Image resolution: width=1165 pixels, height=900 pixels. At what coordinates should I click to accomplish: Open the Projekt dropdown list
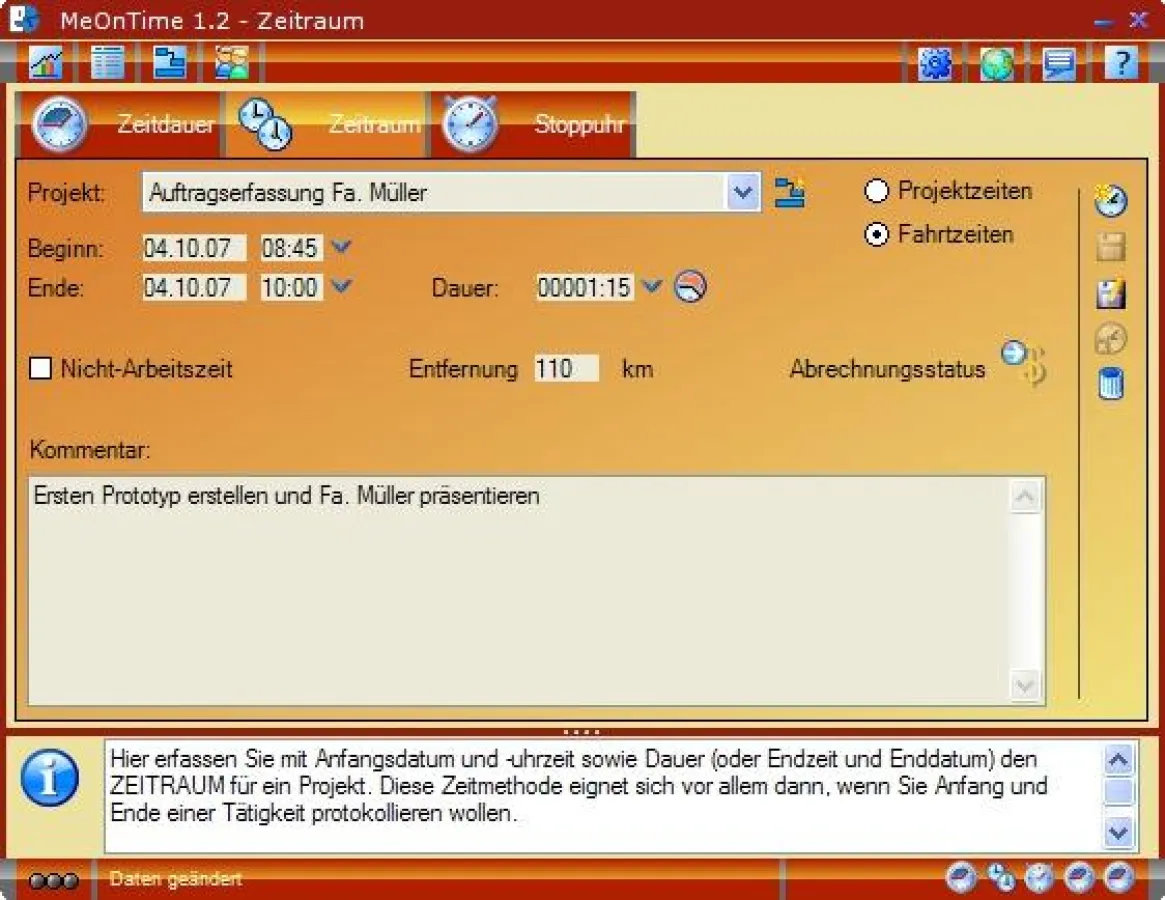pos(743,192)
